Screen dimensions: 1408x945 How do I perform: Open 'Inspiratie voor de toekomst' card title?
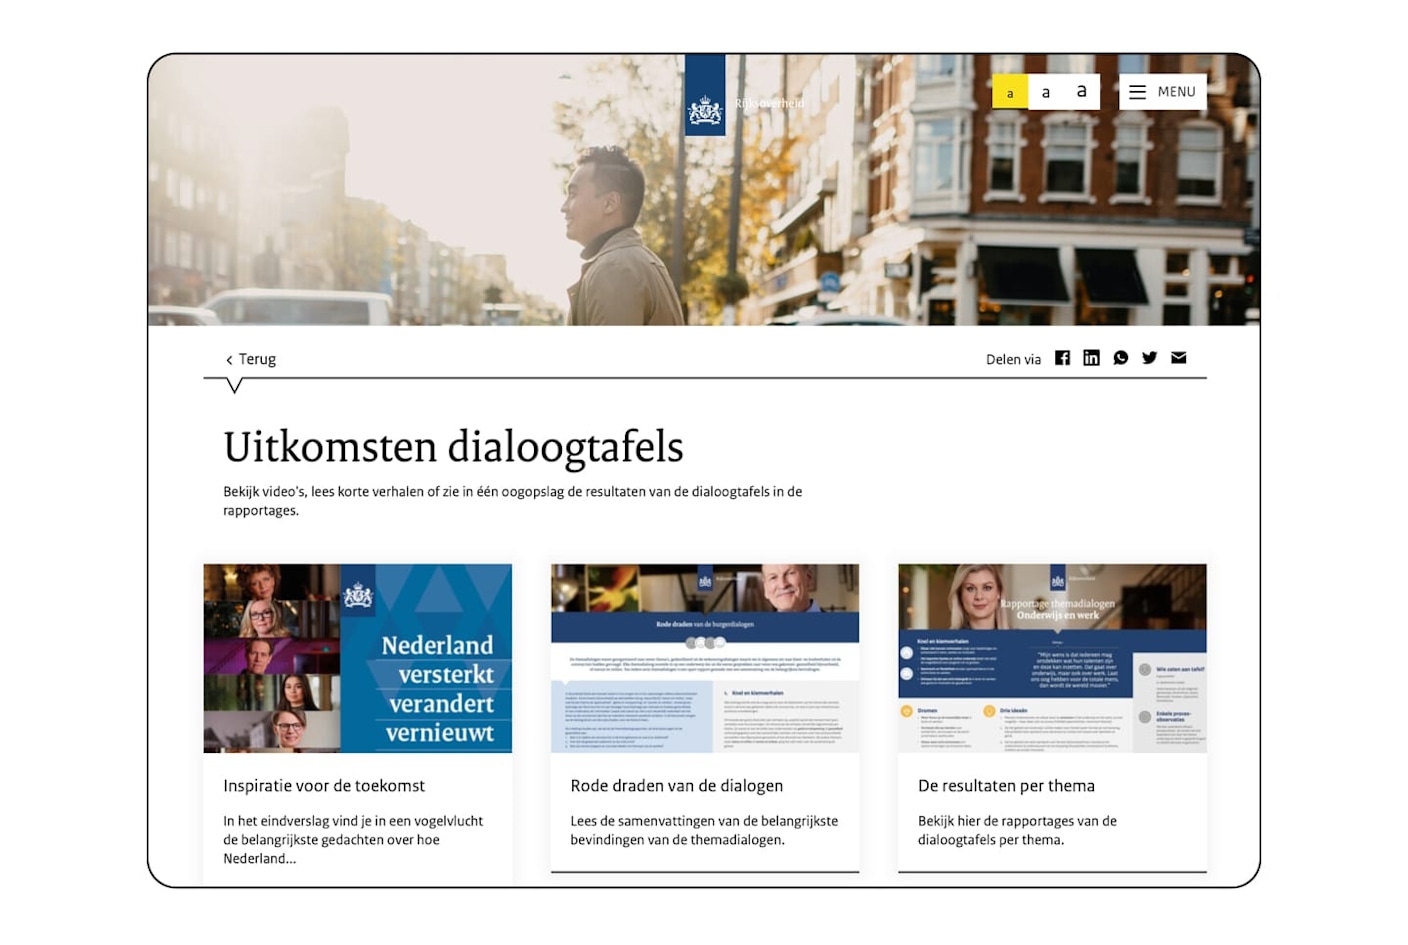click(324, 786)
